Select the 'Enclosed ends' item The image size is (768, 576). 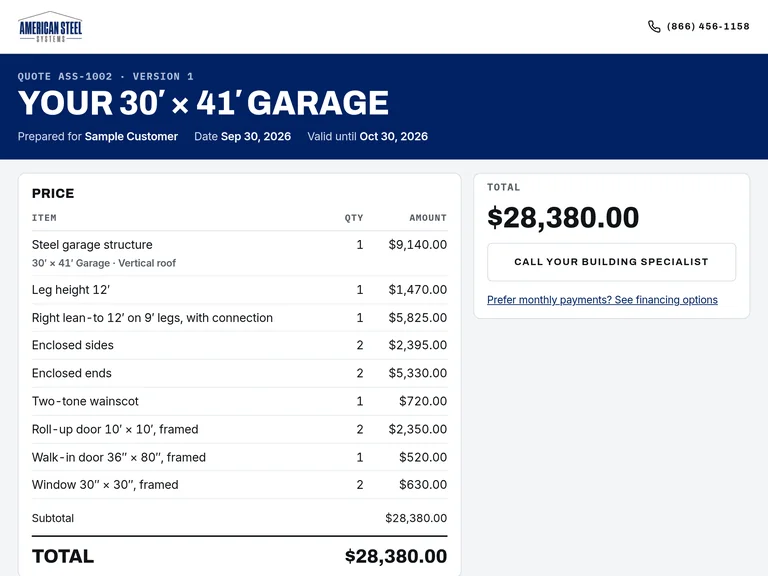pos(72,373)
